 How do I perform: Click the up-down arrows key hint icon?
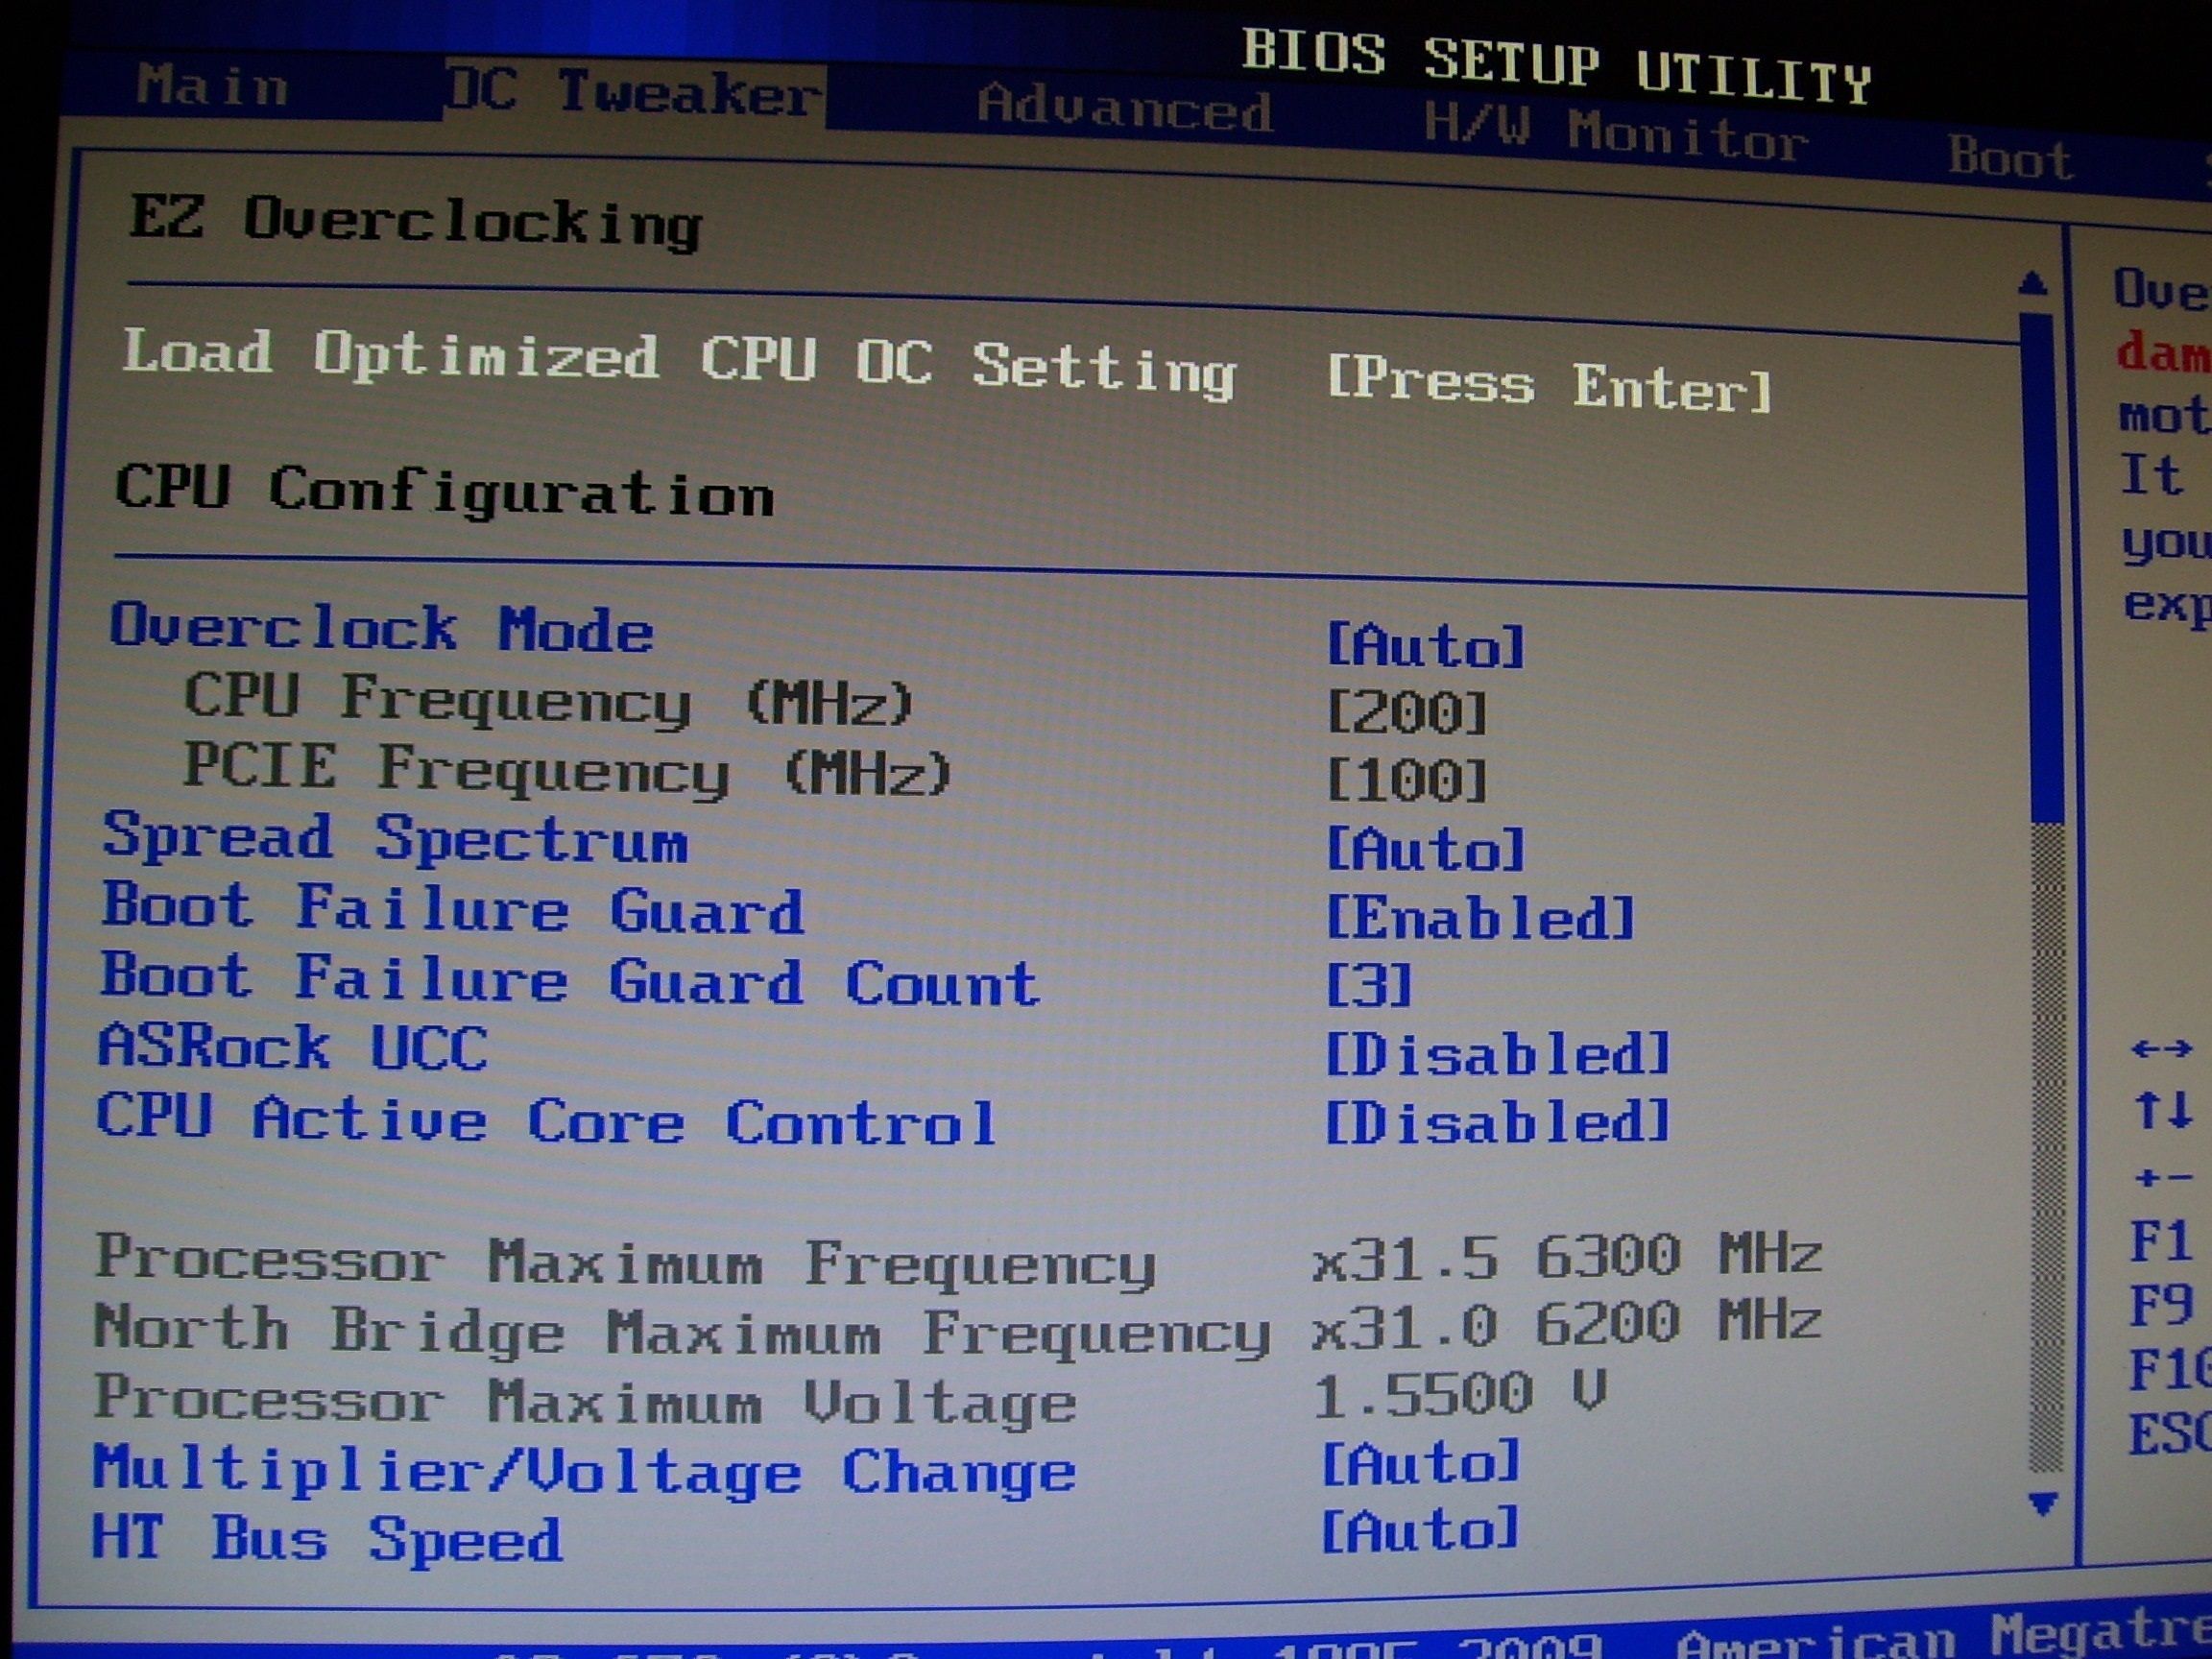2162,1111
